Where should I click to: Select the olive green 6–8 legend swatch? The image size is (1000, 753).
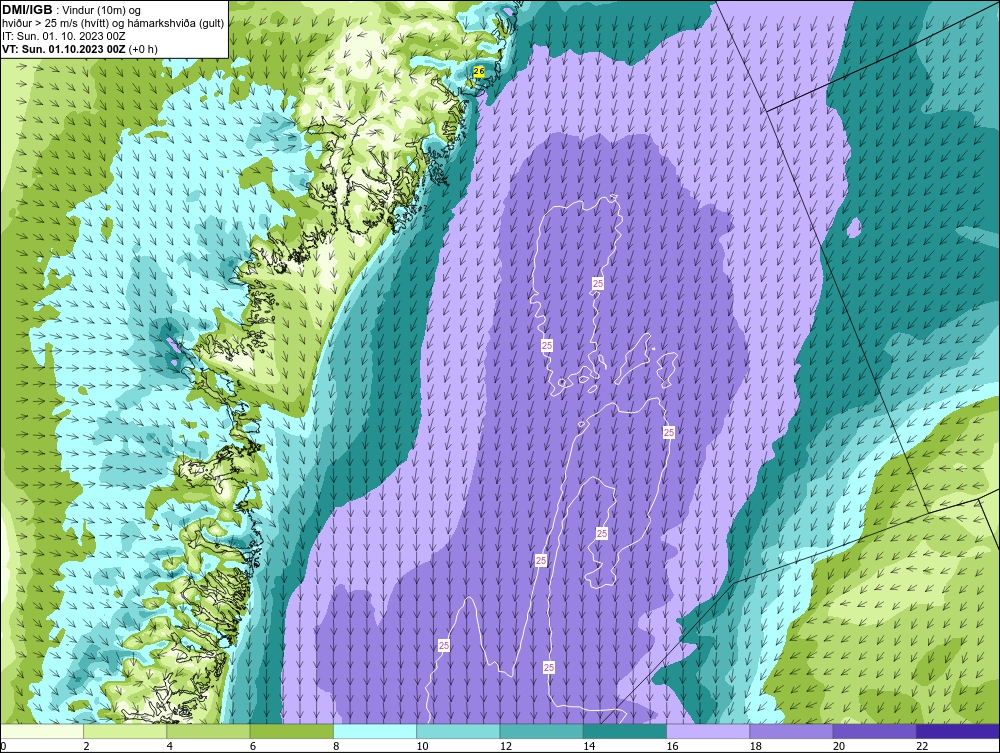click(291, 731)
